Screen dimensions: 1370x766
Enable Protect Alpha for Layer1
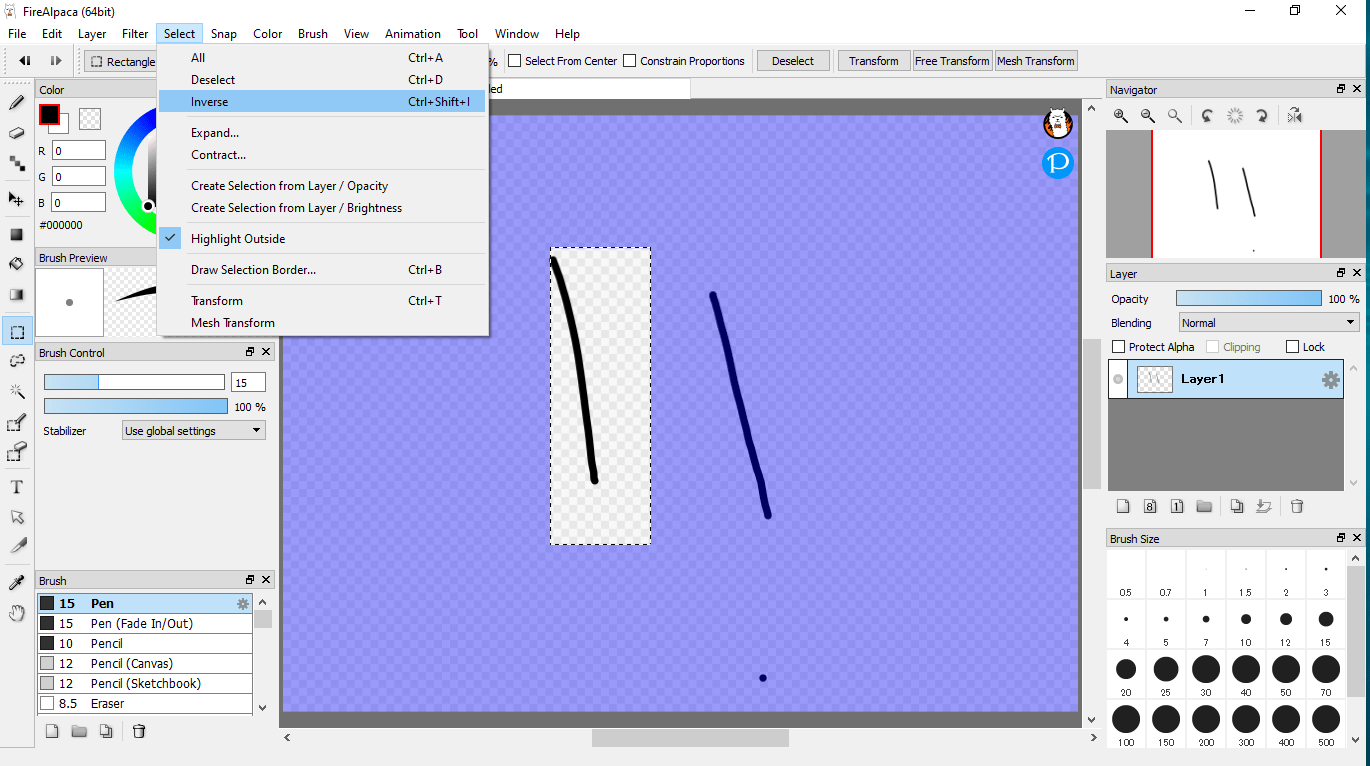[x=1117, y=346]
